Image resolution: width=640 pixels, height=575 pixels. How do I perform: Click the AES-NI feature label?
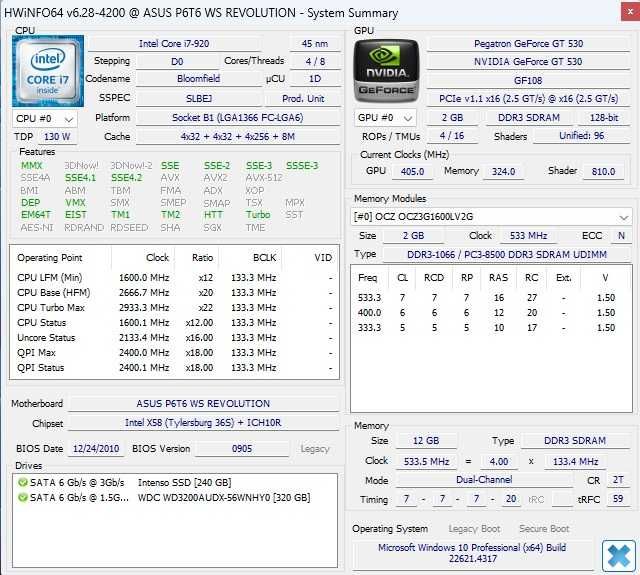[37, 228]
